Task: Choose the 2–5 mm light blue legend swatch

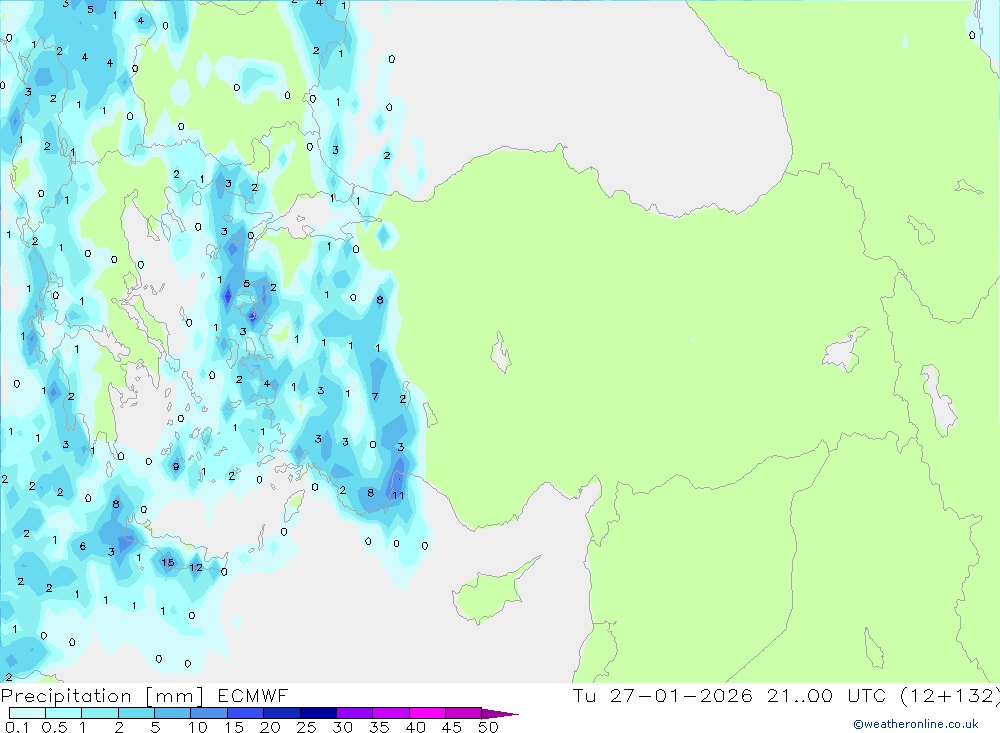Action: tap(136, 713)
